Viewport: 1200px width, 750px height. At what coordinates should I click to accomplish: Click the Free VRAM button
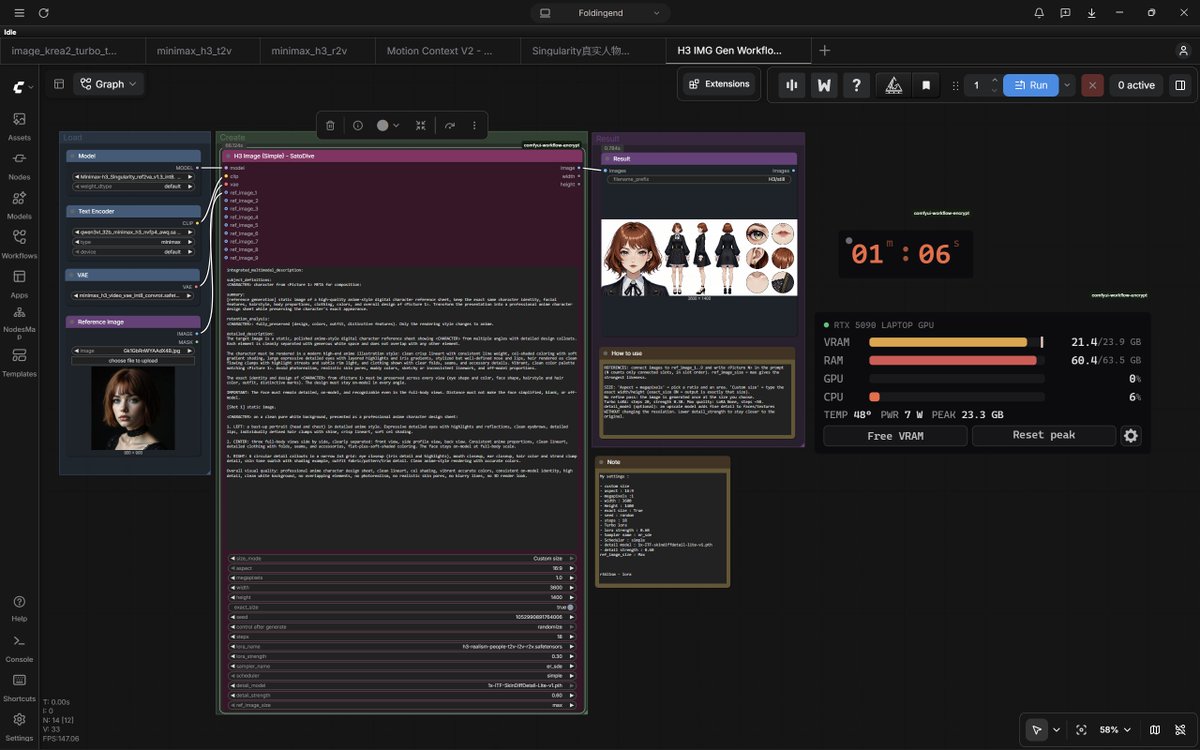[x=895, y=436]
